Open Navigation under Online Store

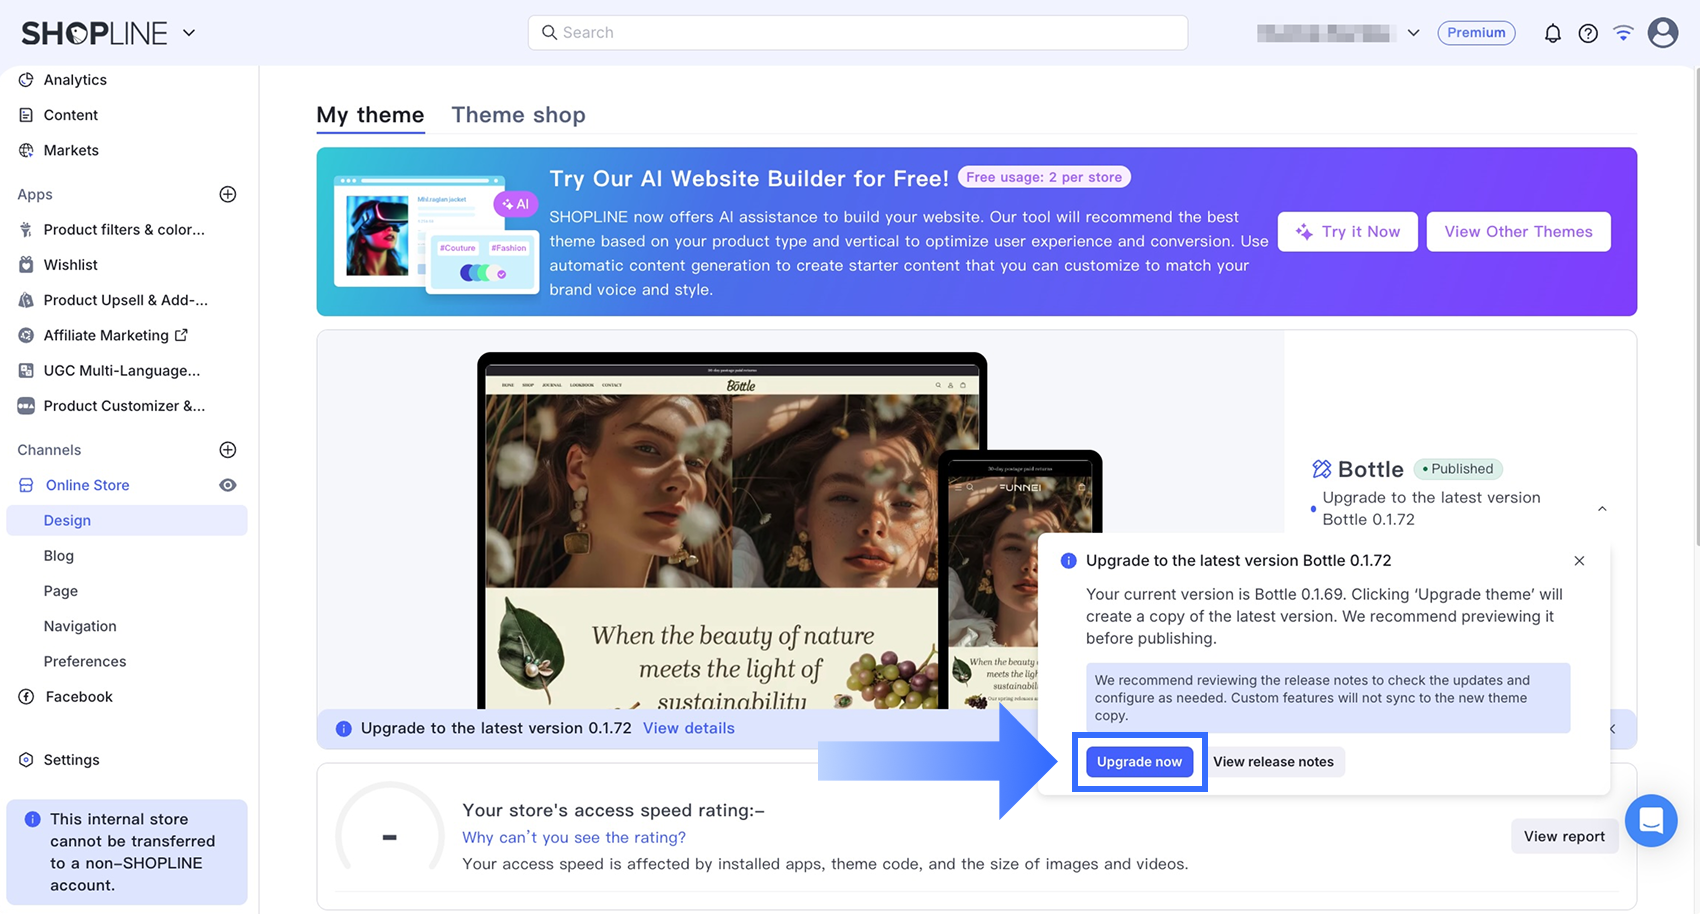80,626
